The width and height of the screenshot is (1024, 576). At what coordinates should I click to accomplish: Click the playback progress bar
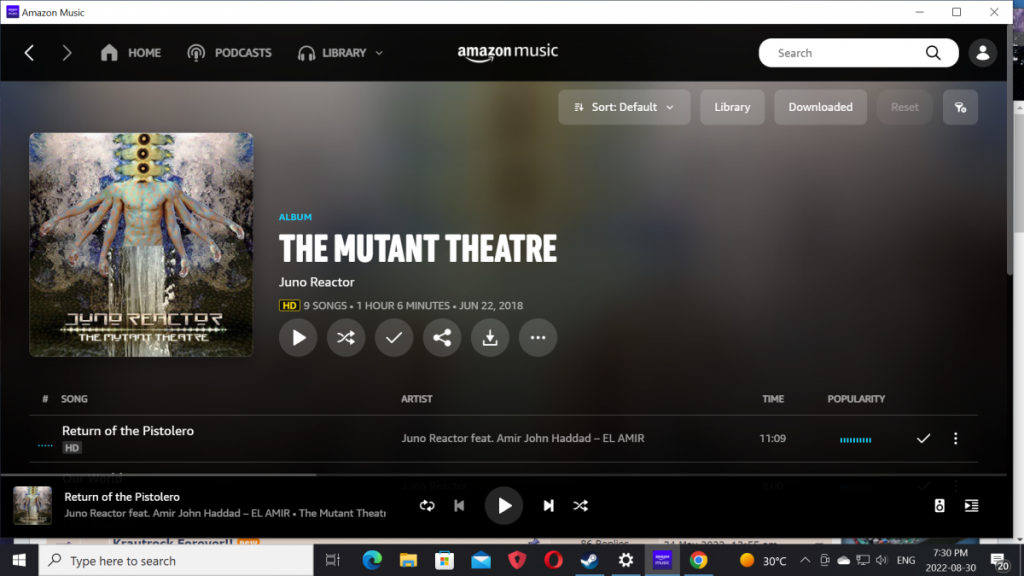[504, 475]
